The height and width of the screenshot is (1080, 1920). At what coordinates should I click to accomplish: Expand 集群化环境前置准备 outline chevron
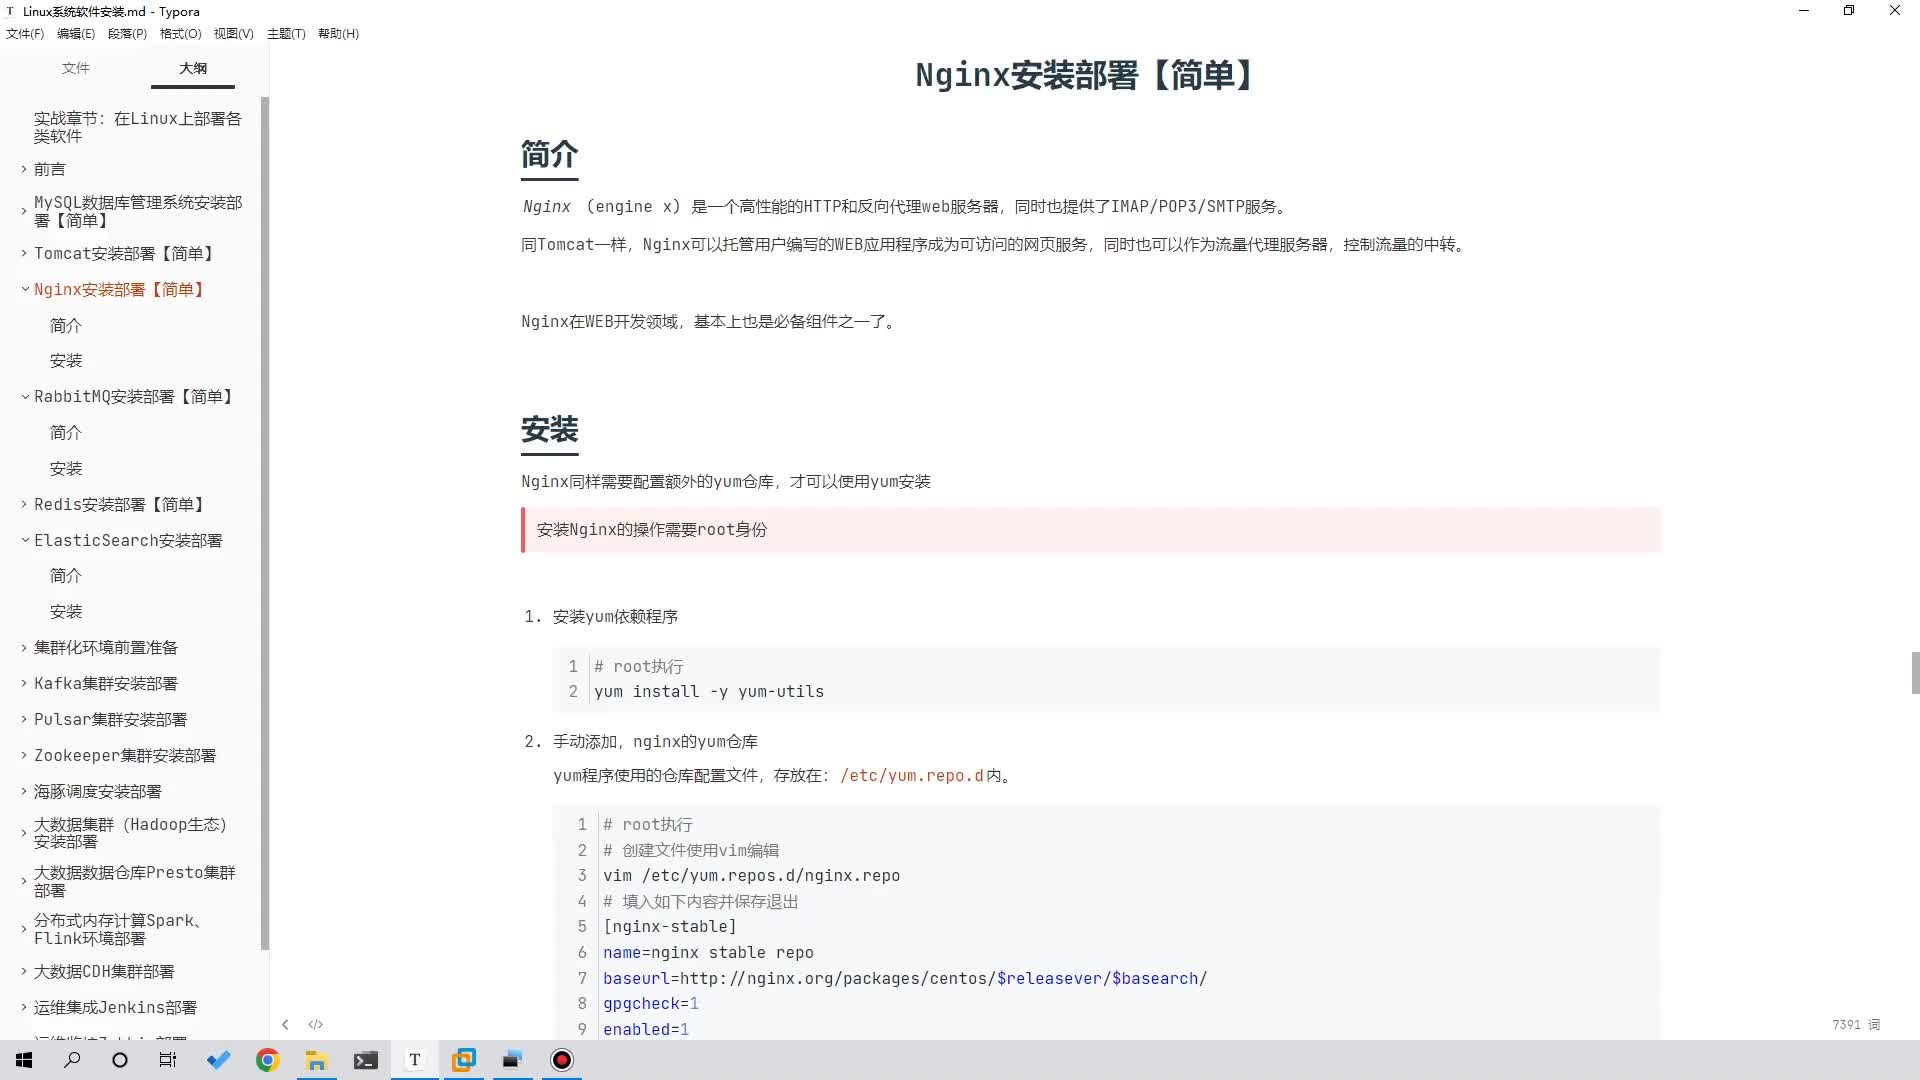point(24,648)
